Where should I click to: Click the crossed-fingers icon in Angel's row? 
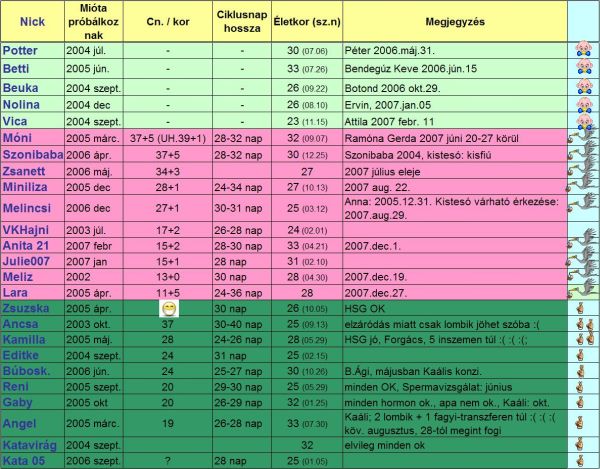pos(582,423)
